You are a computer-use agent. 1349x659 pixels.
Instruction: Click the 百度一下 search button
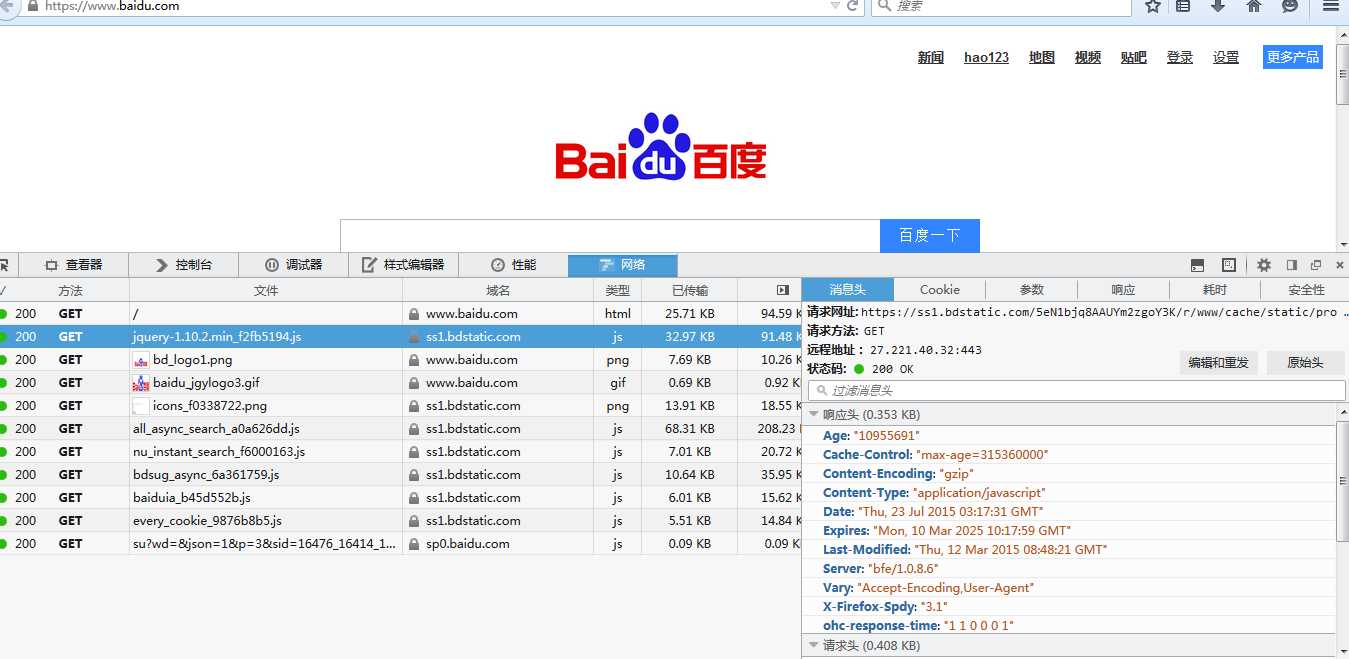click(x=929, y=236)
